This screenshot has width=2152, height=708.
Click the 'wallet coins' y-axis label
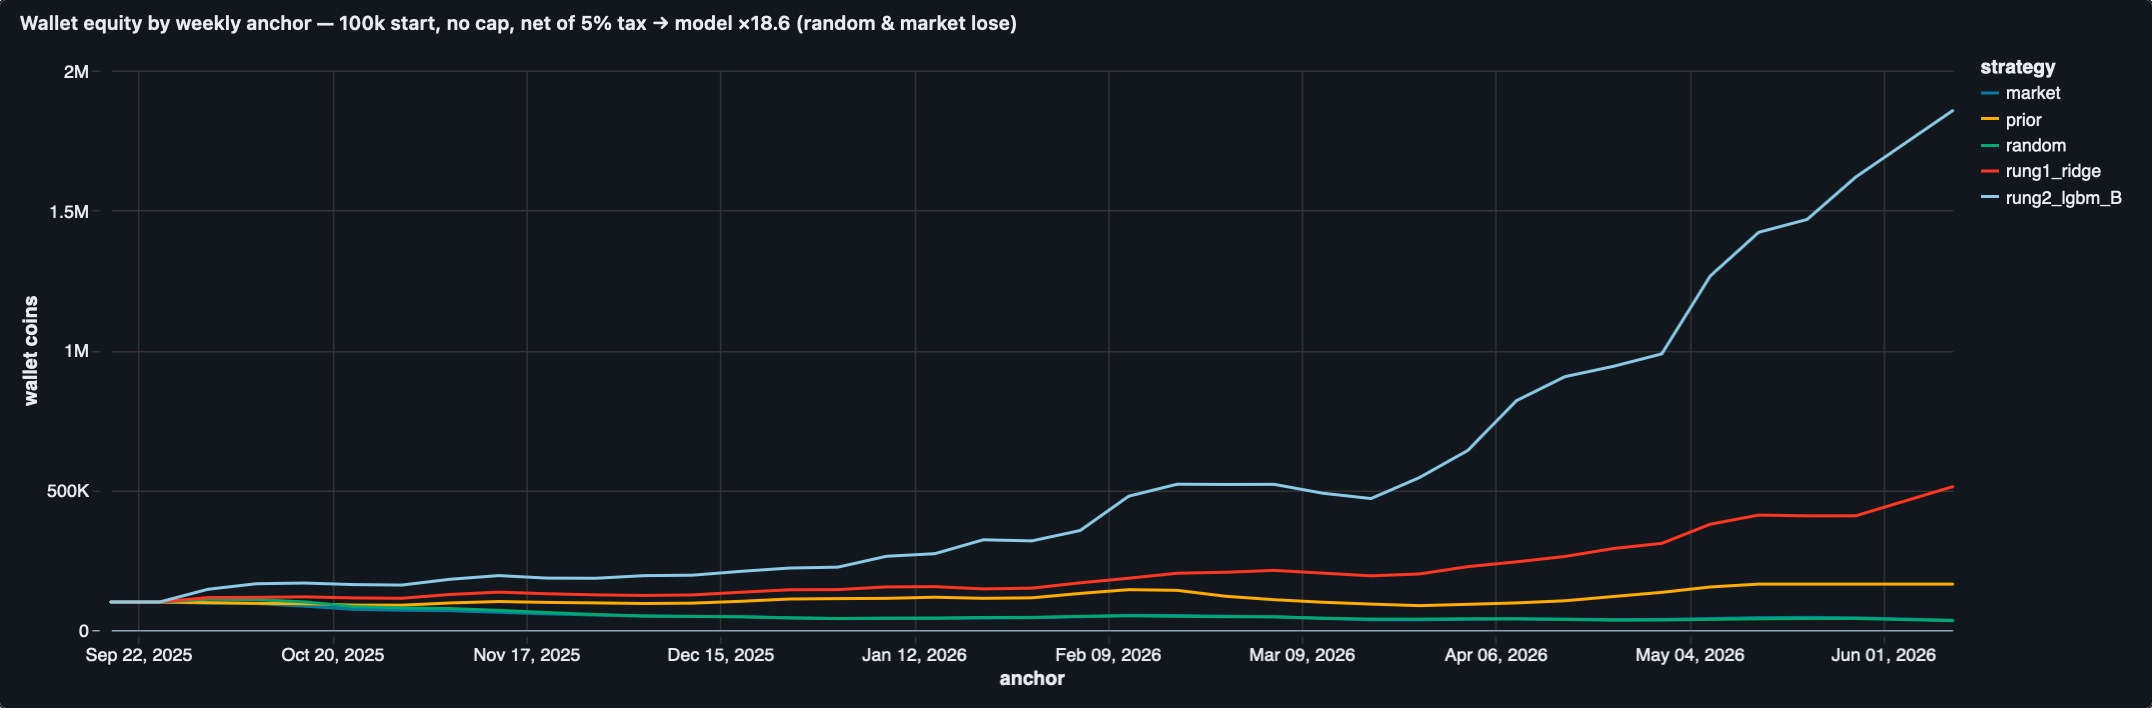31,351
